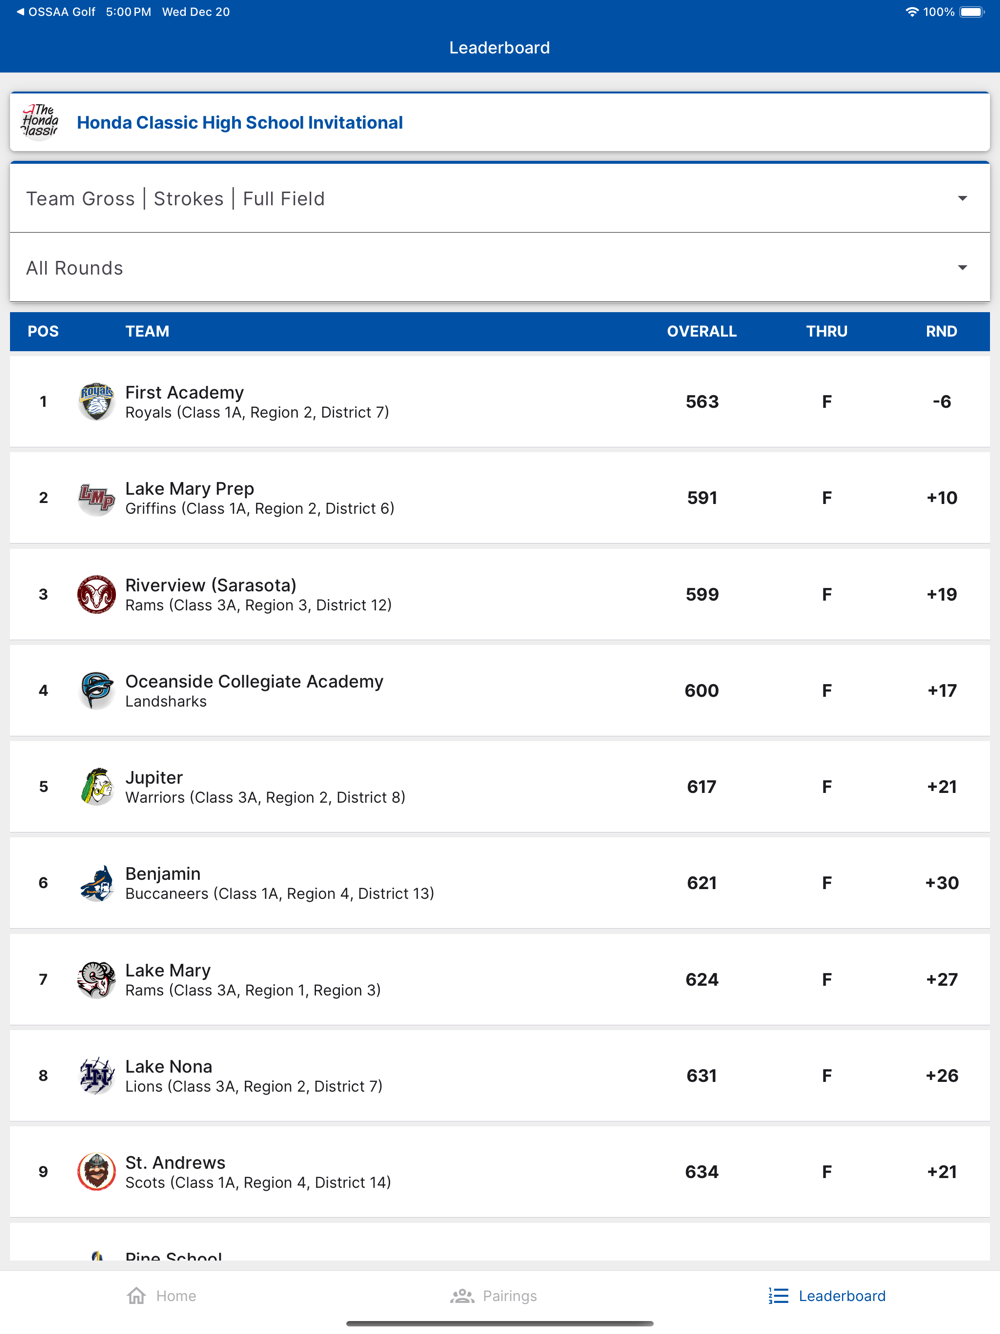Tap the Riverview Sarasota Rams logo

[x=96, y=594]
